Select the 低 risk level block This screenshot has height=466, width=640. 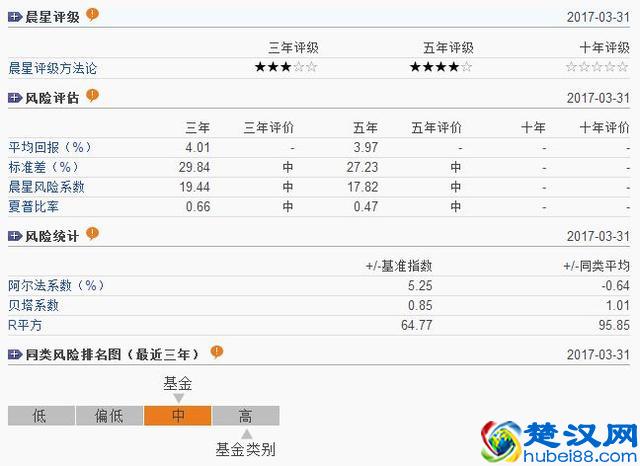click(x=41, y=416)
